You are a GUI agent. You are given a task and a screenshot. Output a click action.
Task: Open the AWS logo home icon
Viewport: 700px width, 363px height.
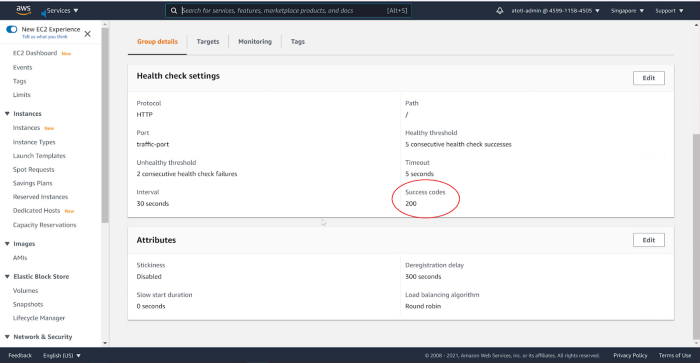click(23, 10)
